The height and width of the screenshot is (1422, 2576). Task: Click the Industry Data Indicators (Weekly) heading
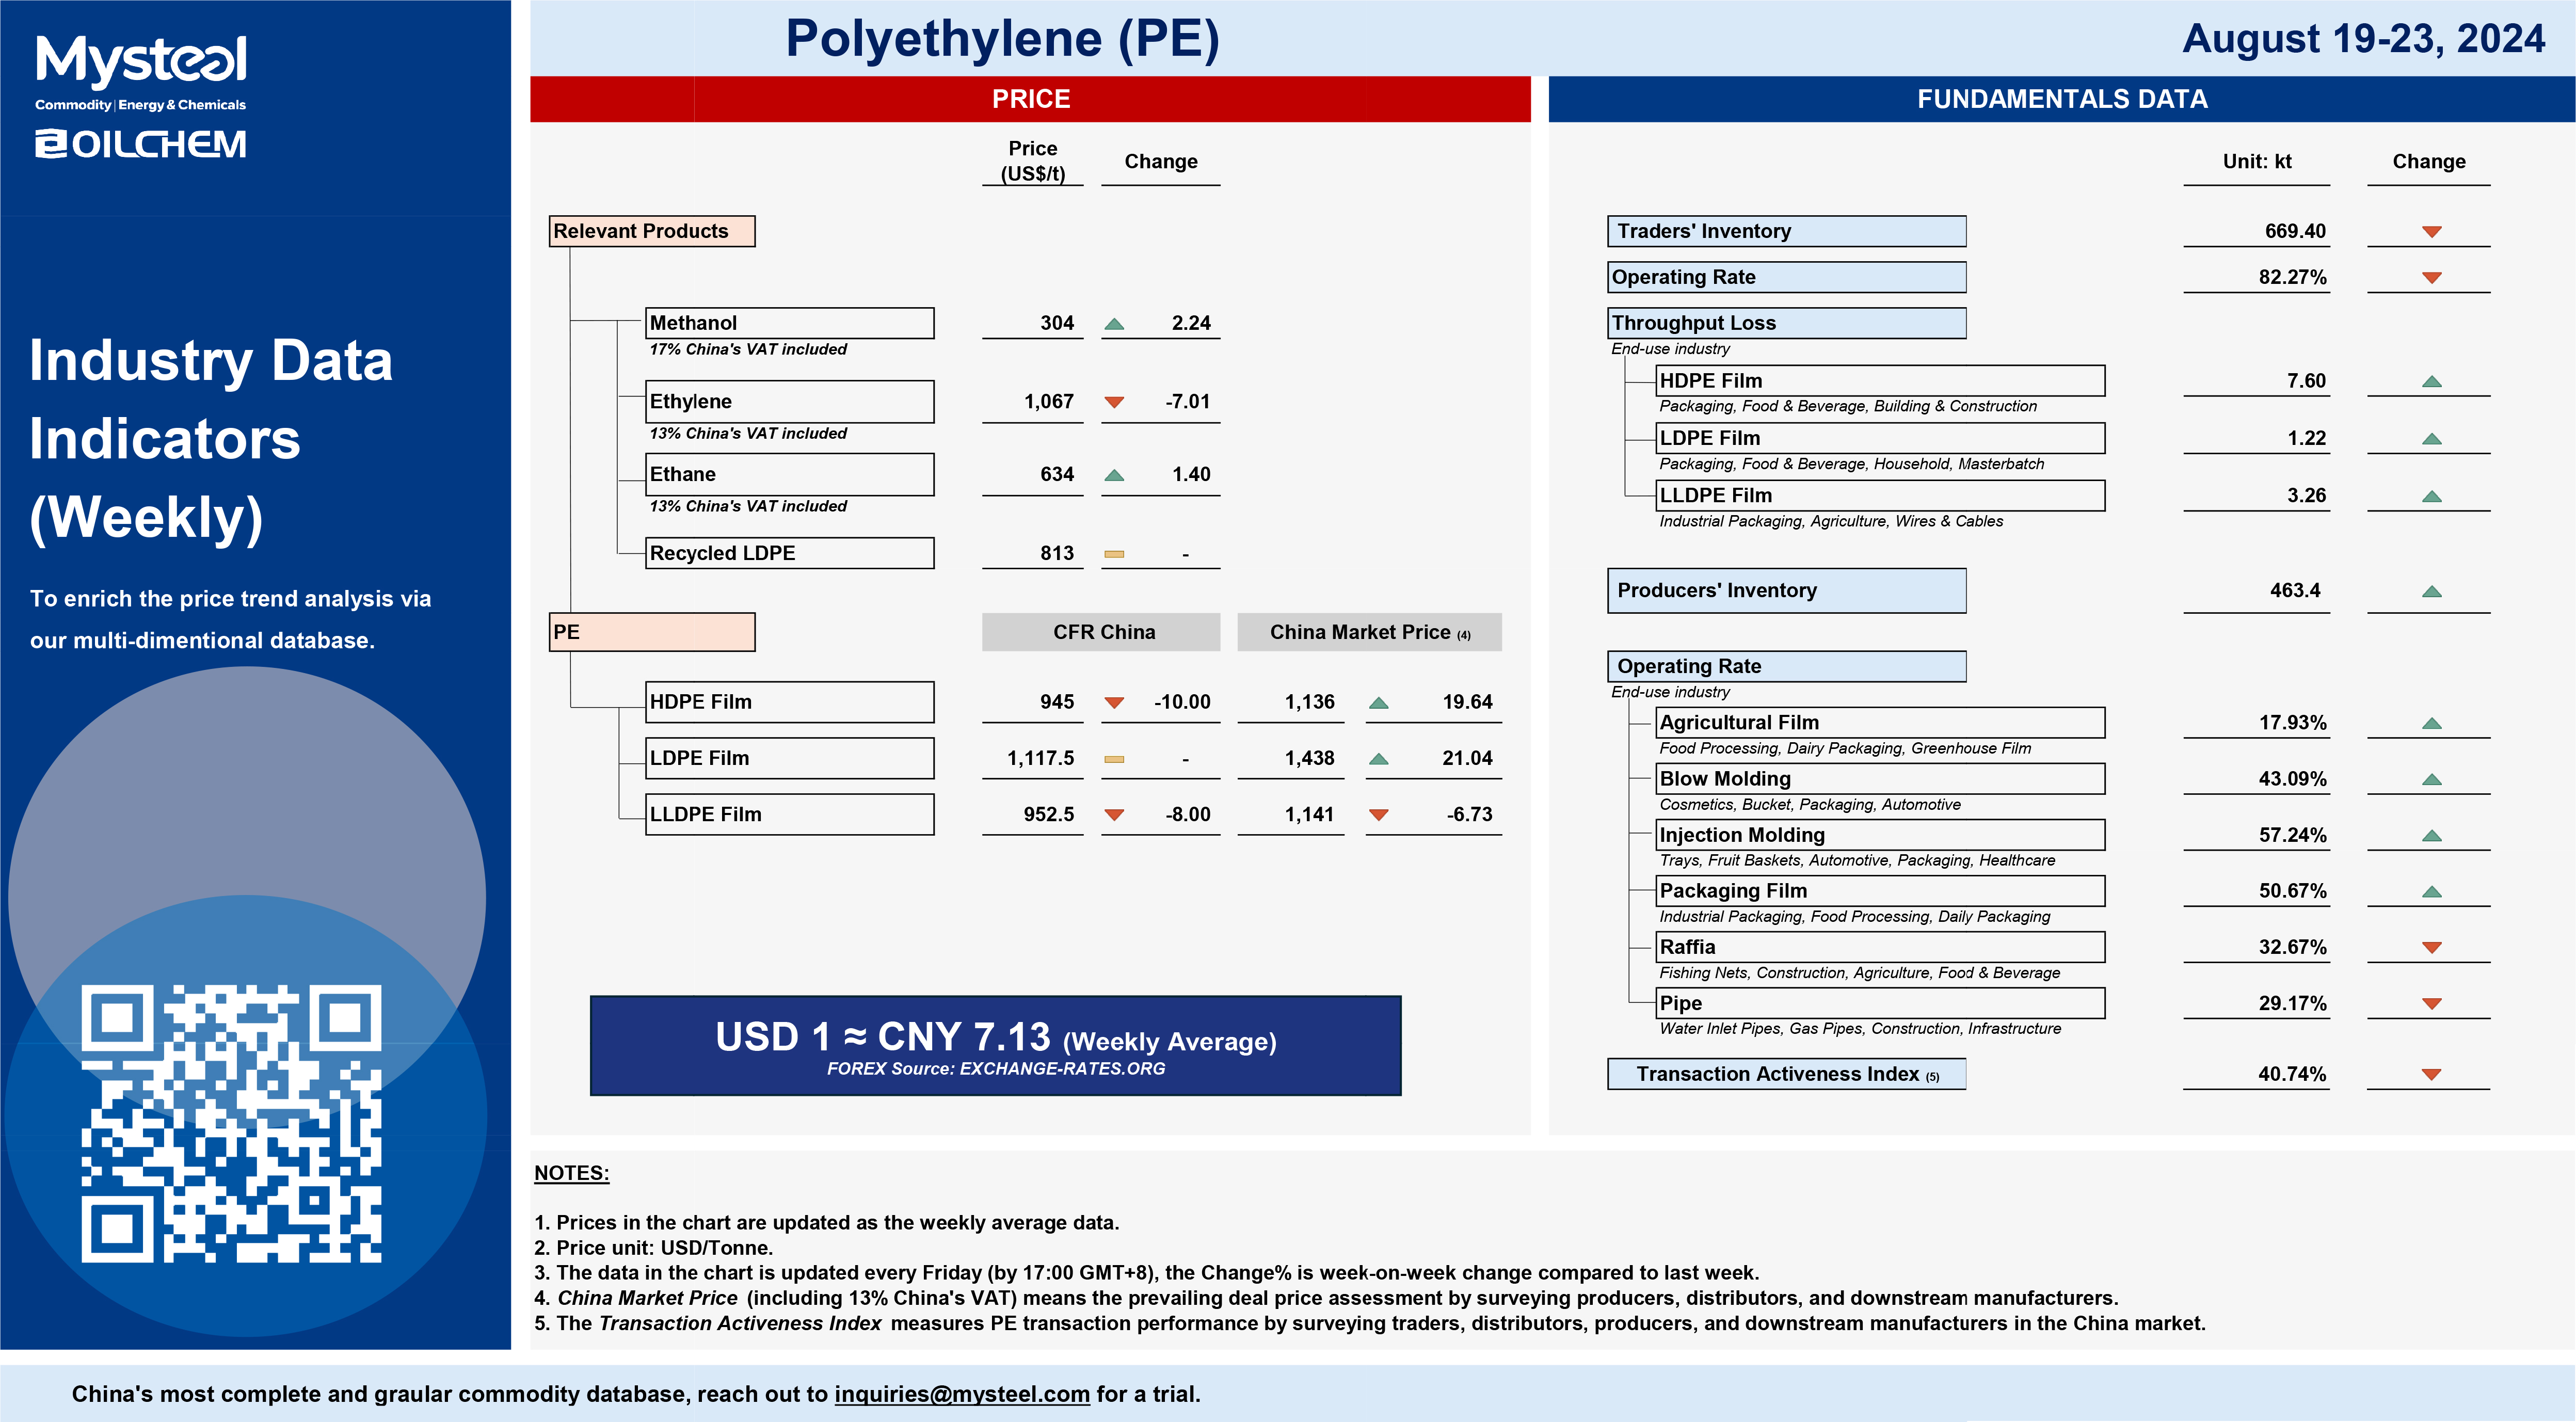211,440
